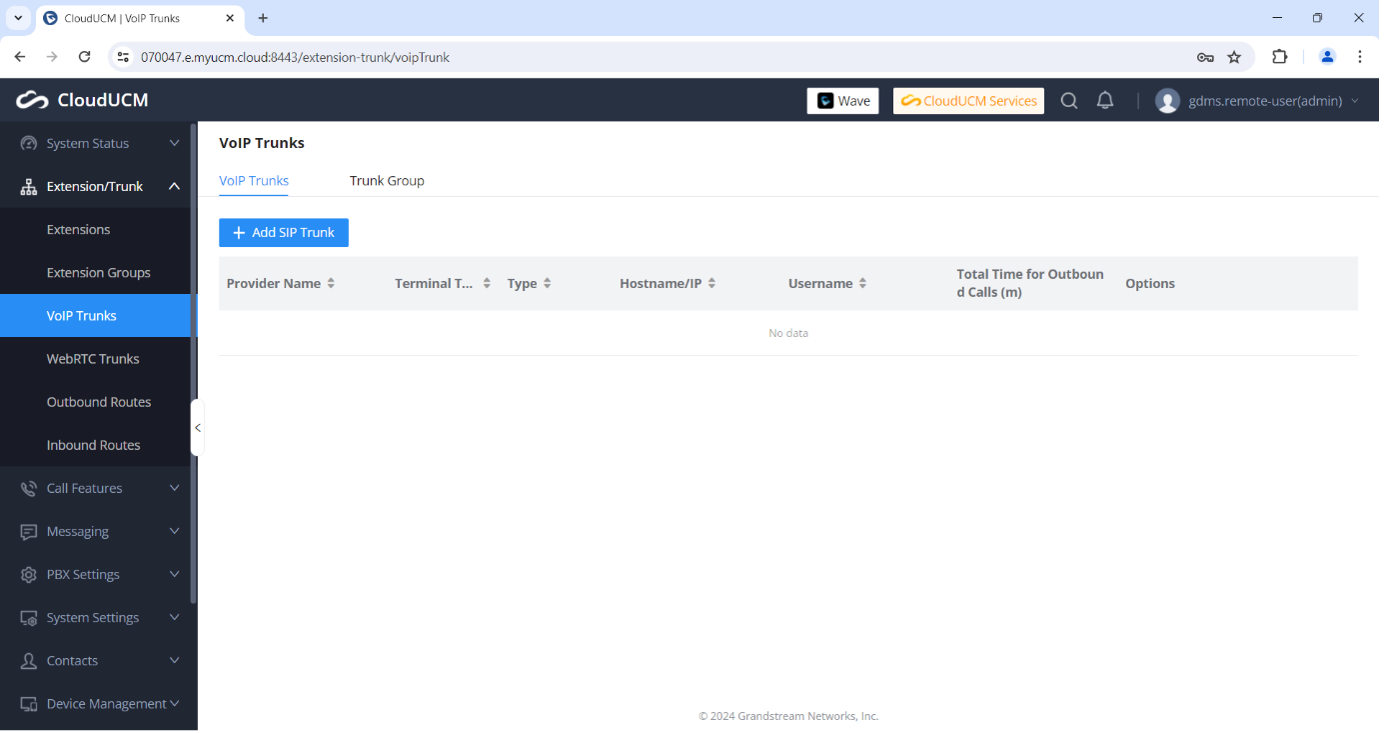Click the search magnifier icon in header

[1069, 101]
